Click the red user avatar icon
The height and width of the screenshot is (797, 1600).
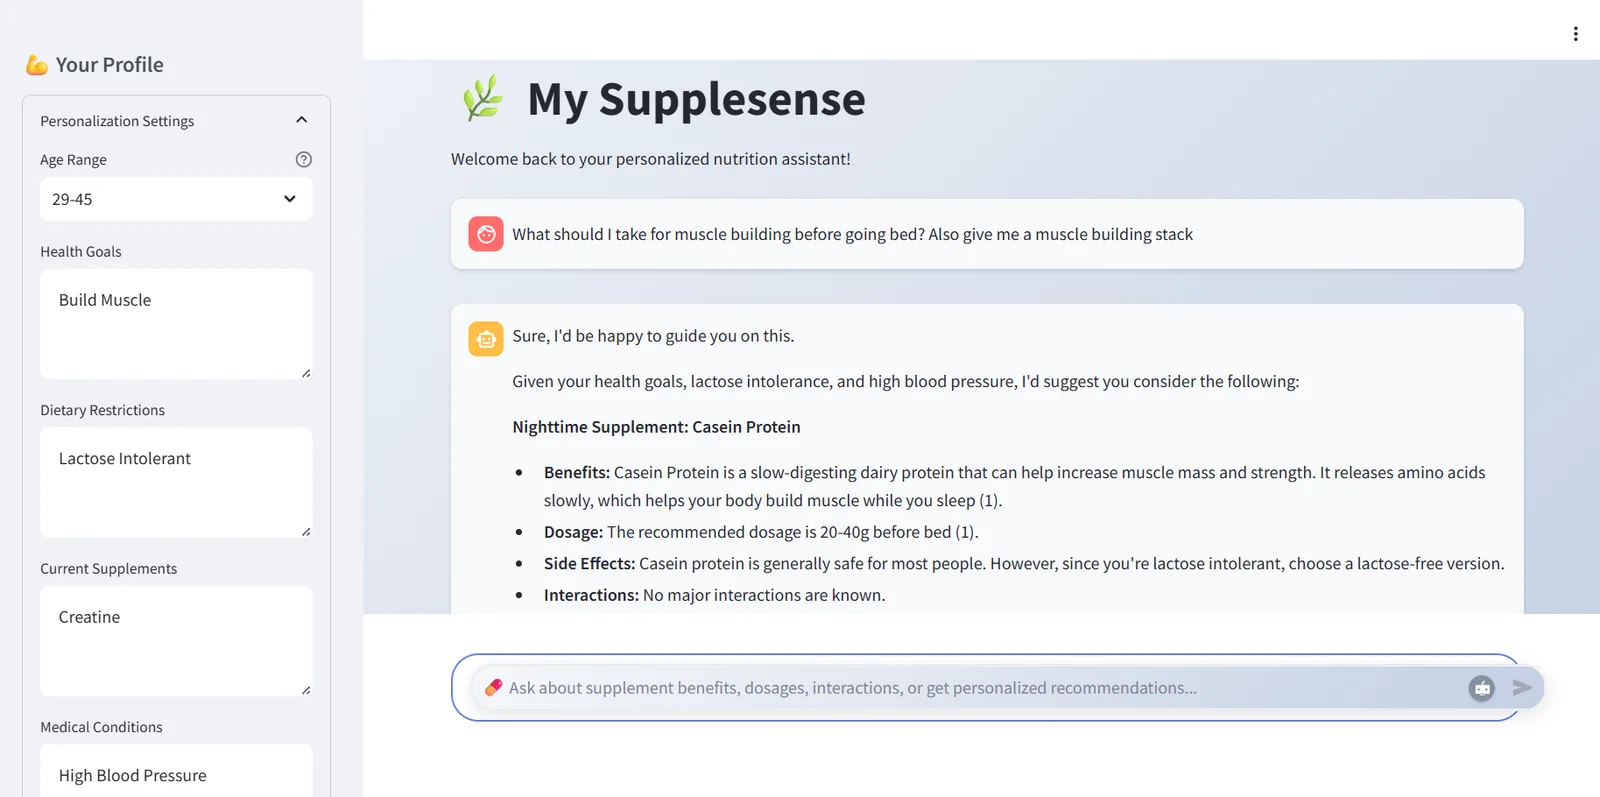click(x=486, y=234)
